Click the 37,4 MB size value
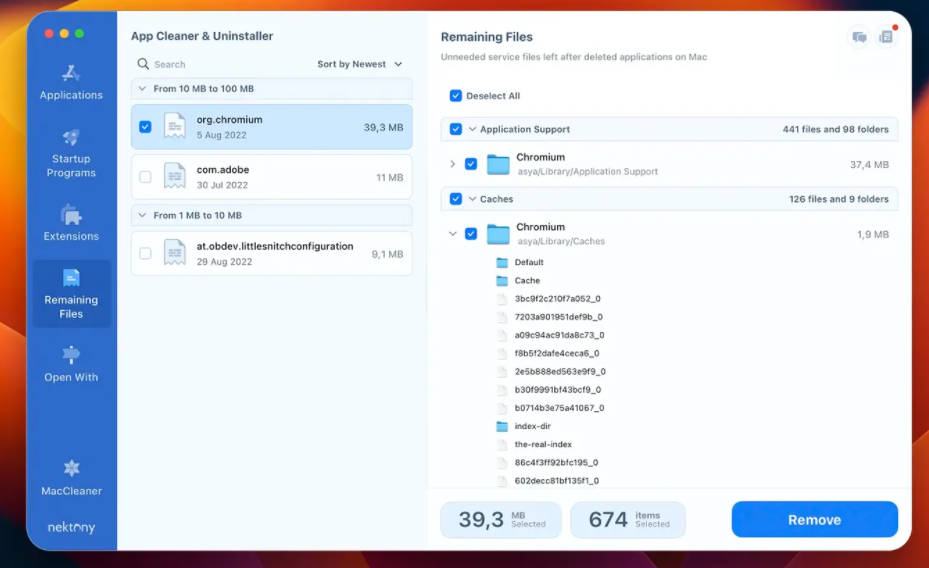Image resolution: width=929 pixels, height=568 pixels. [x=869, y=165]
